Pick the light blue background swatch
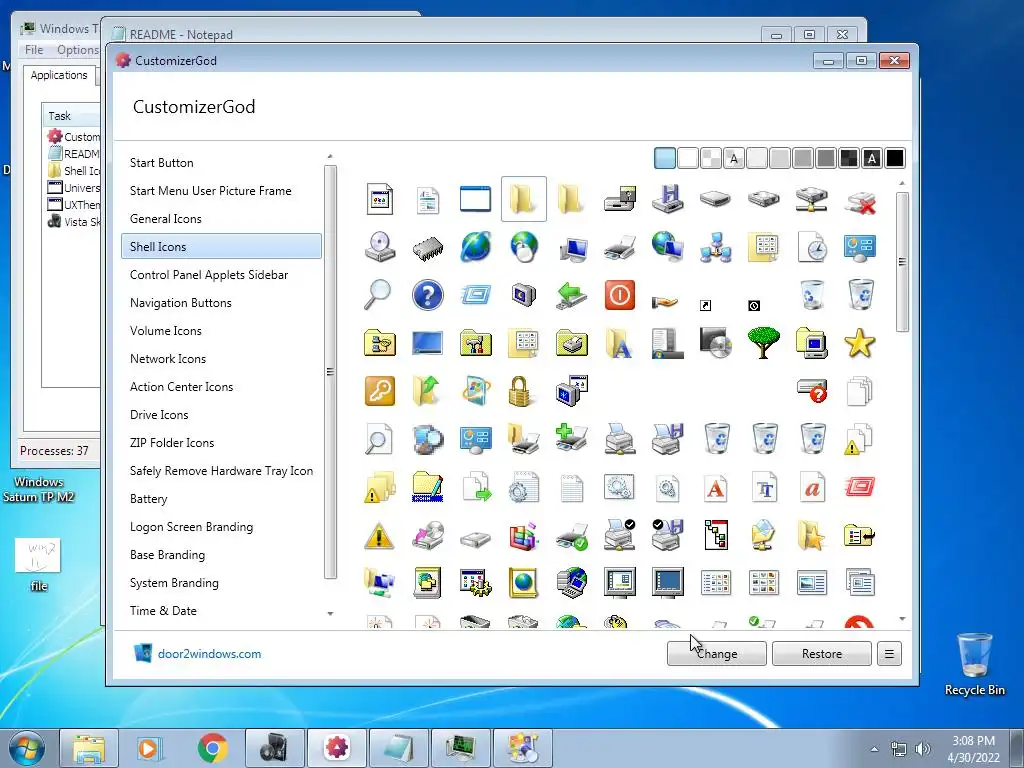Screen dimensions: 1024x768 pos(665,158)
